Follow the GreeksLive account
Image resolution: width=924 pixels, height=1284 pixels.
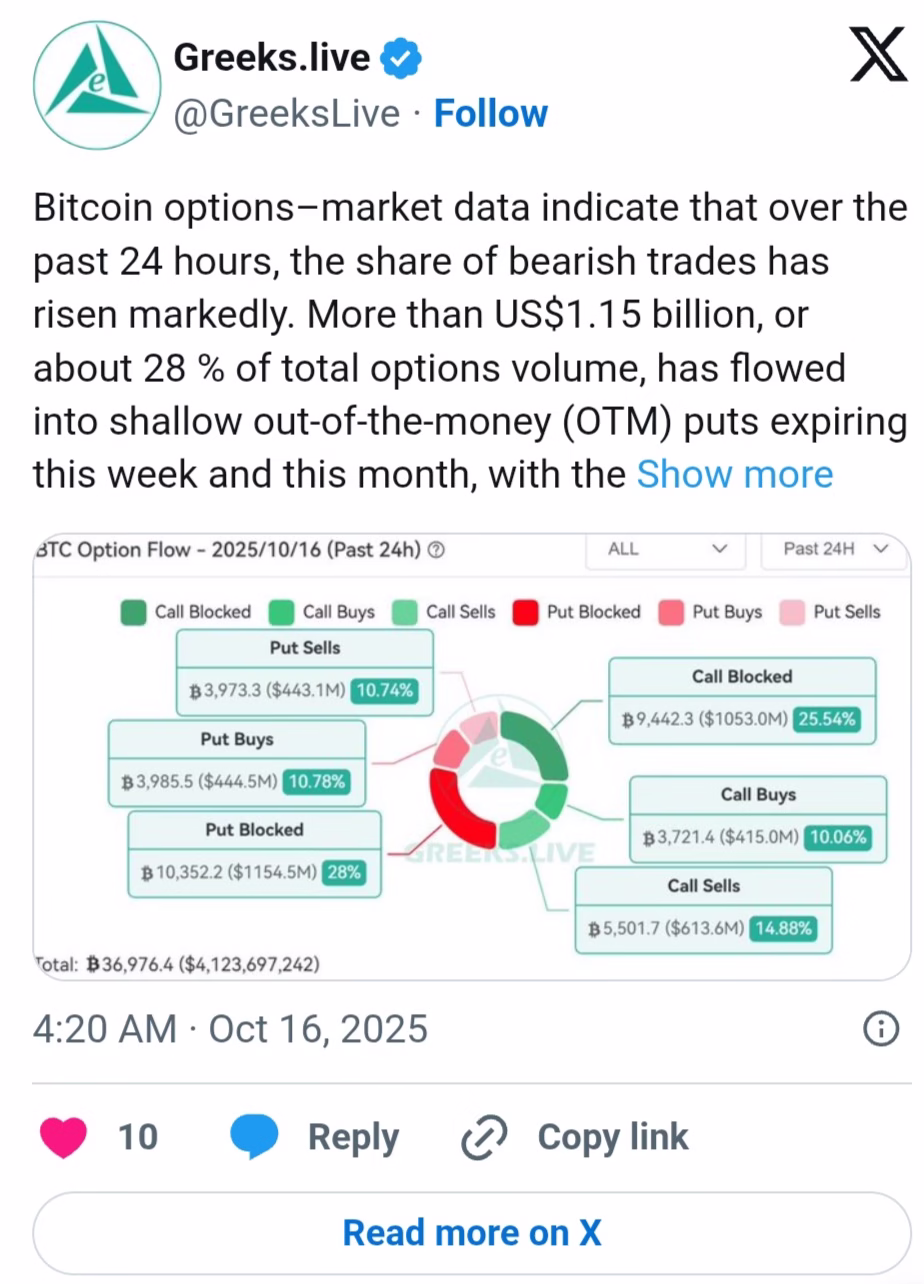coord(490,114)
